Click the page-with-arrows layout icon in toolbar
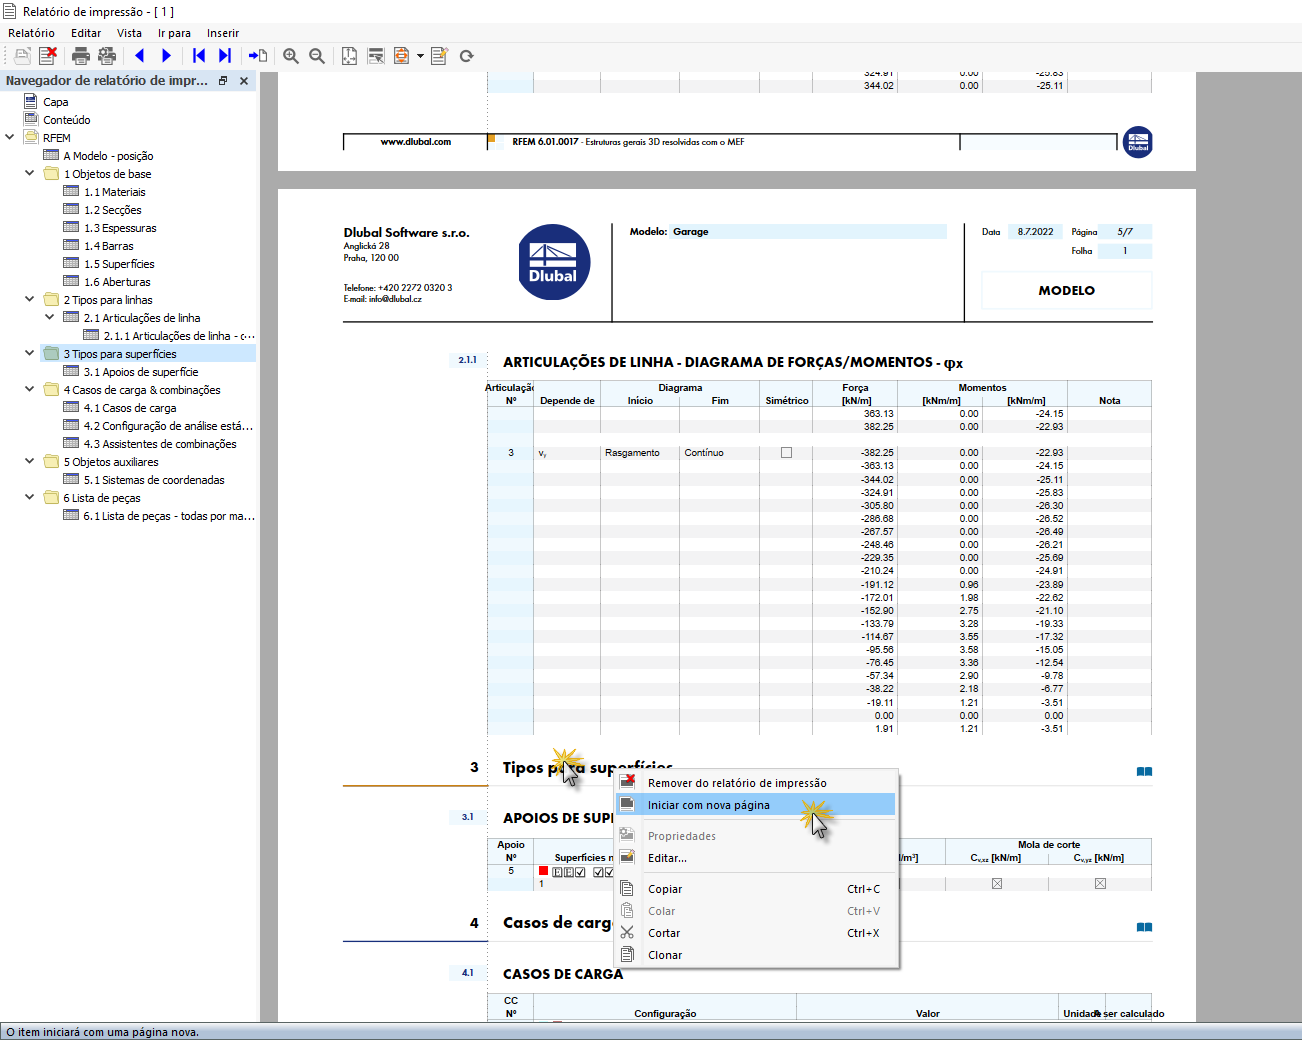 [x=349, y=56]
